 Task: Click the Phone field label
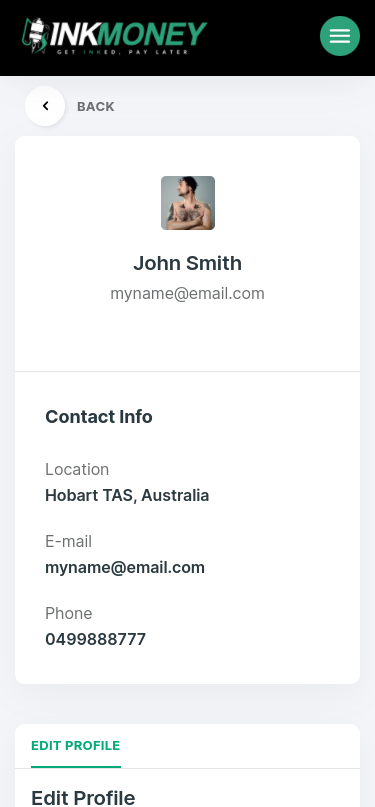point(69,613)
